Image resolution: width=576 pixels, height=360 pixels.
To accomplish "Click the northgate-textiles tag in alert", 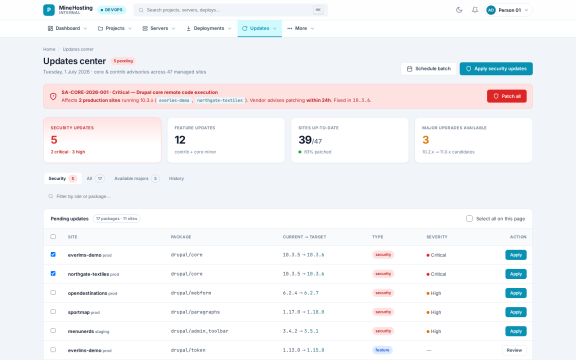I will pyautogui.click(x=220, y=100).
